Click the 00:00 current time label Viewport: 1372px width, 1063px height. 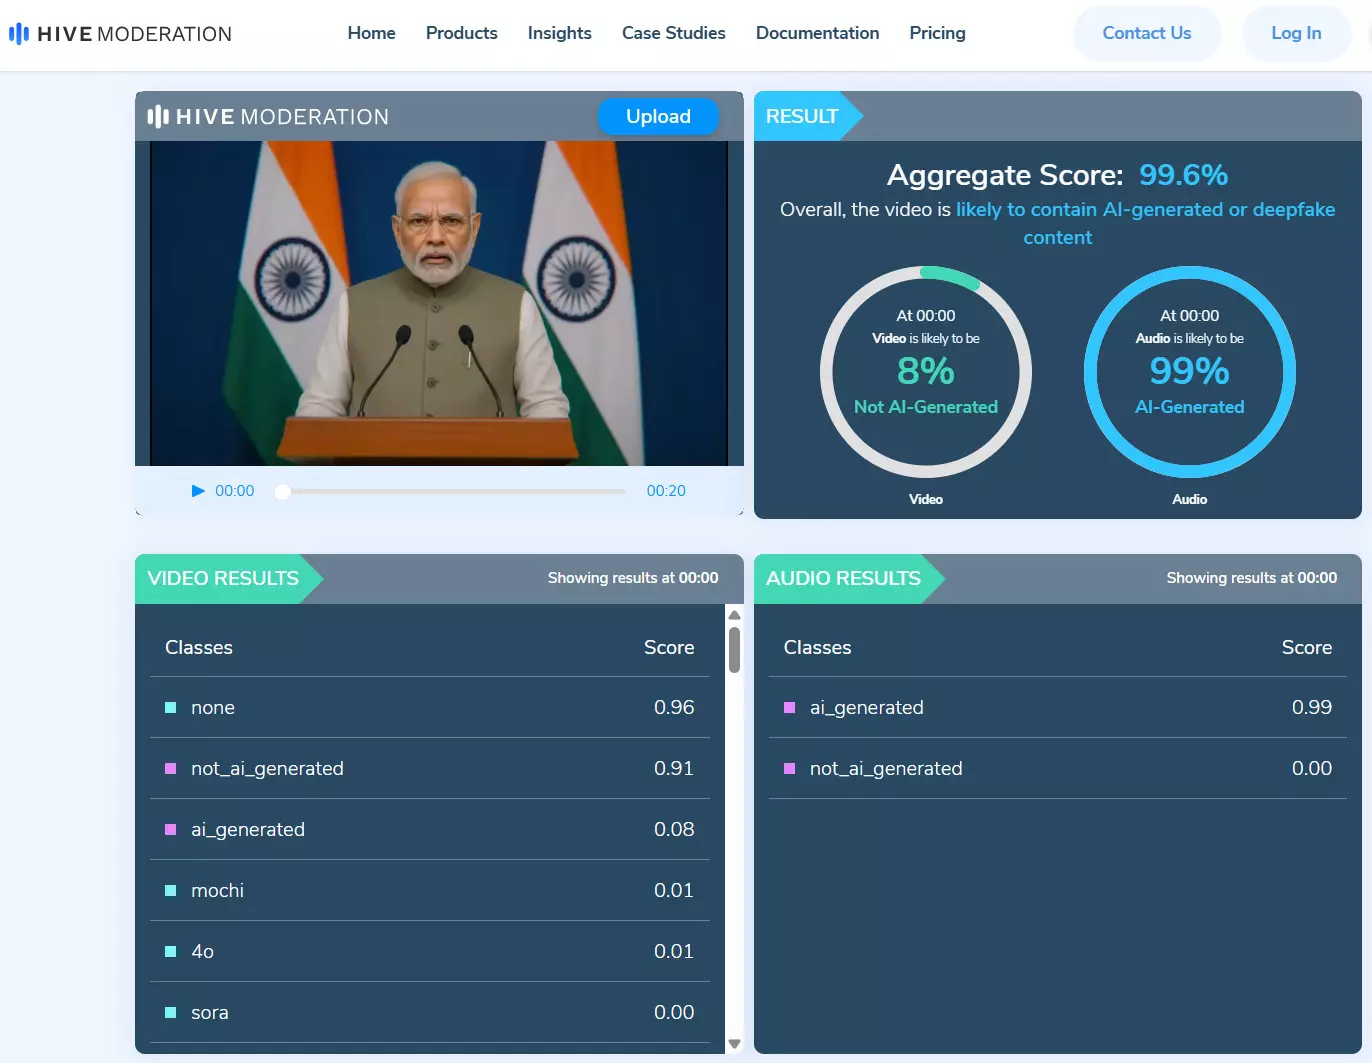(x=235, y=491)
